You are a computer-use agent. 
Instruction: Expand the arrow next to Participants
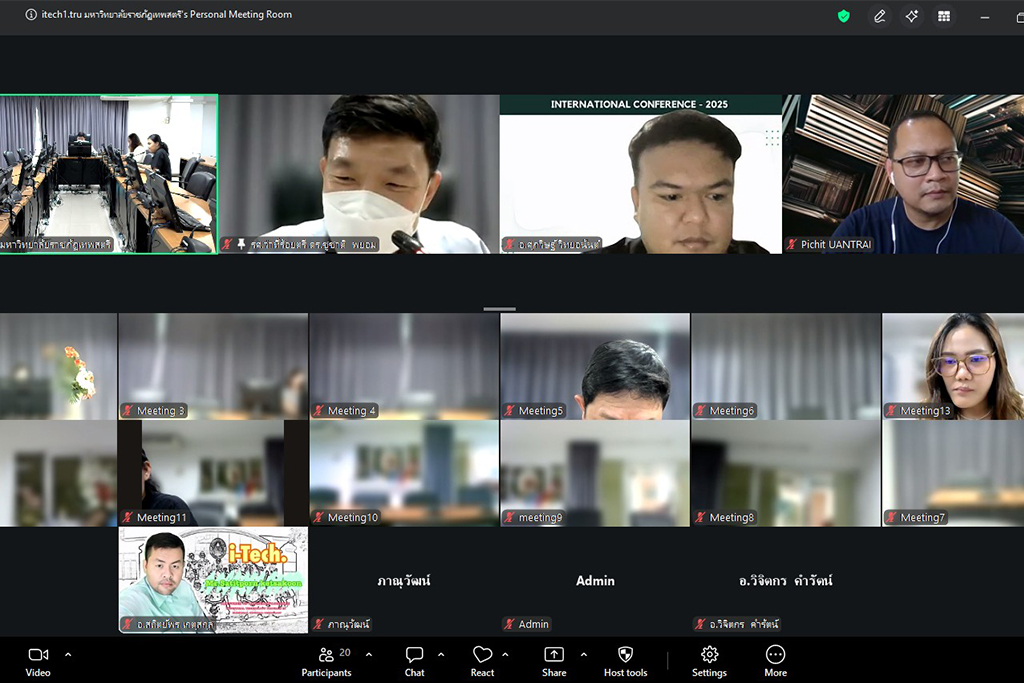[x=369, y=655]
